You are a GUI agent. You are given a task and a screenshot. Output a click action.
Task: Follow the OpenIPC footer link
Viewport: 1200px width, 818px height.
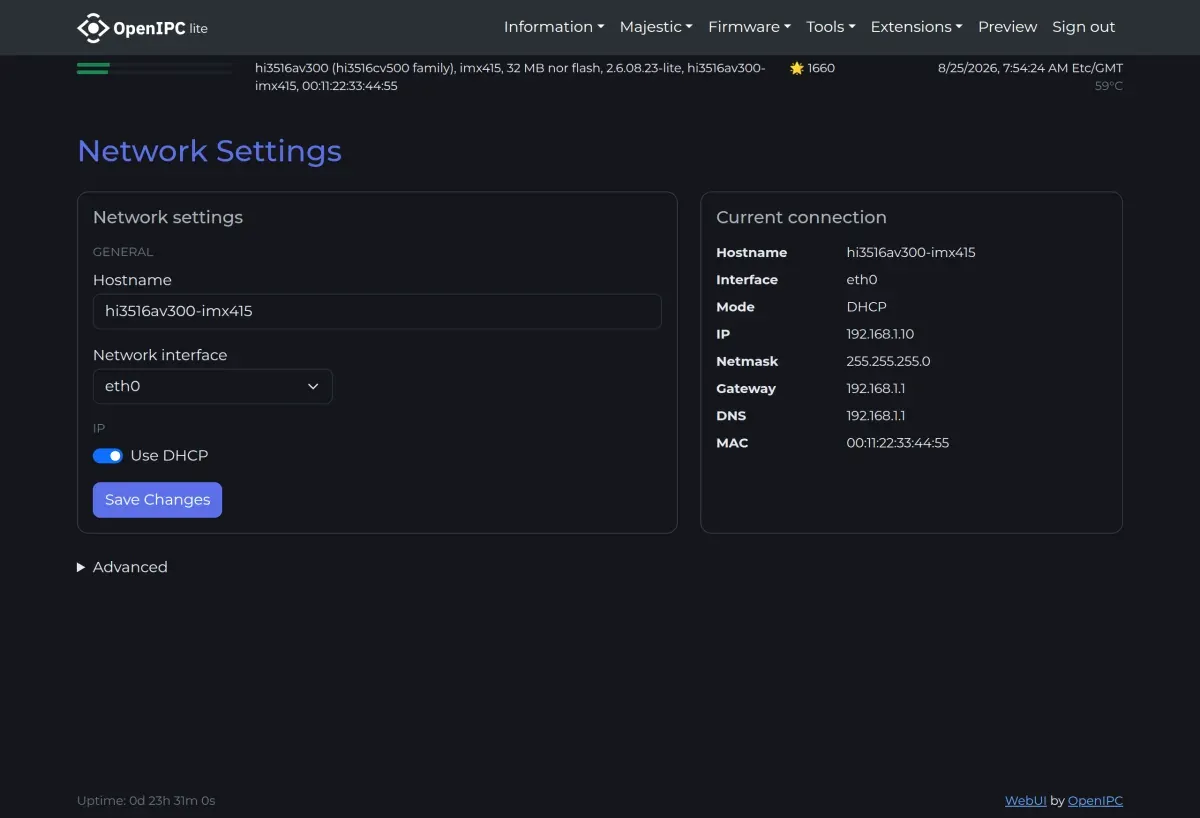point(1095,801)
